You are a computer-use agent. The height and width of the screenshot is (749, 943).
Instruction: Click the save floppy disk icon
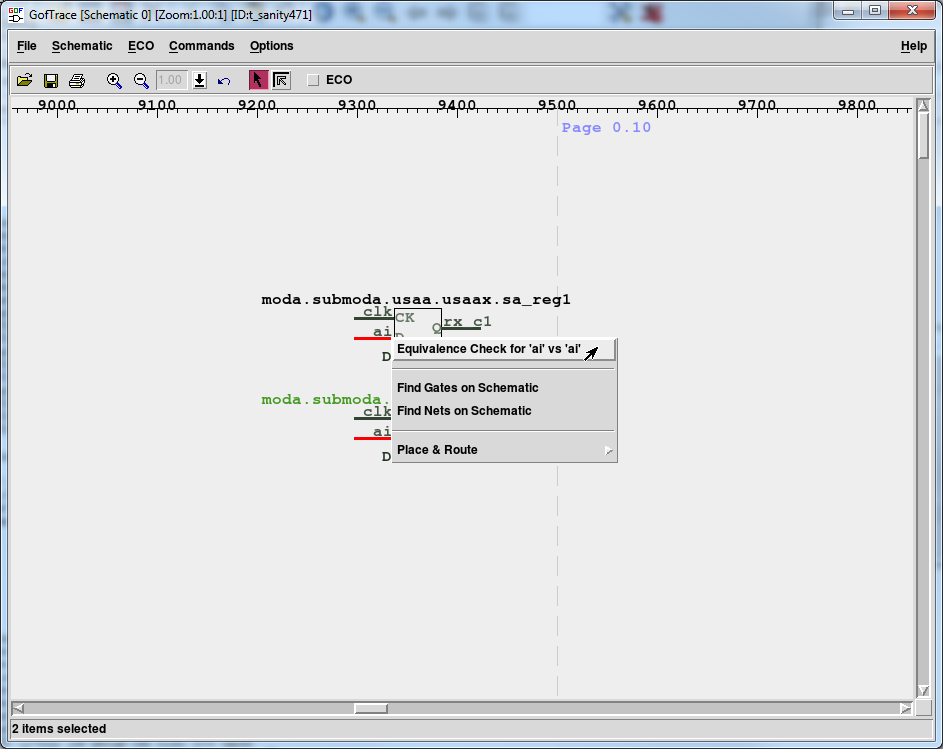coord(51,80)
